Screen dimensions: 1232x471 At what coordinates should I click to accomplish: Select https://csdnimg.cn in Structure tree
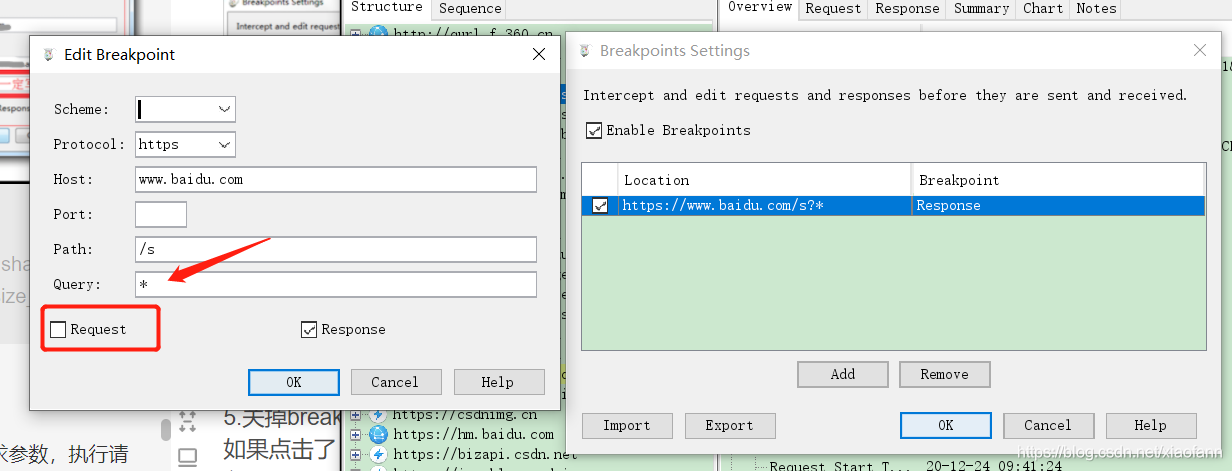pos(465,415)
